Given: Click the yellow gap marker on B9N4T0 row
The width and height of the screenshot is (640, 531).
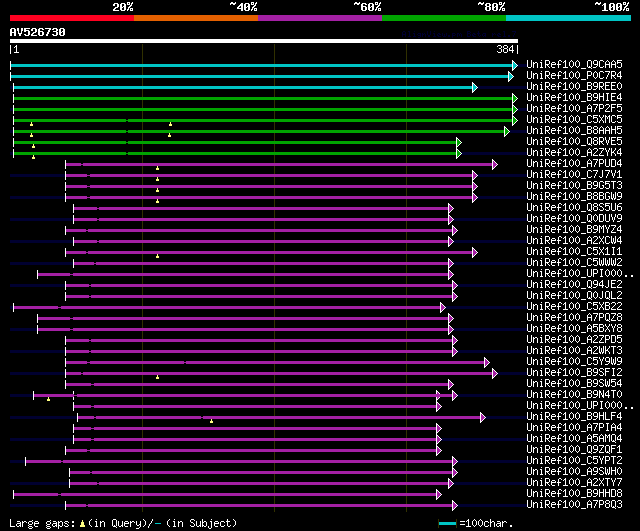Looking at the screenshot, I should [48, 399].
